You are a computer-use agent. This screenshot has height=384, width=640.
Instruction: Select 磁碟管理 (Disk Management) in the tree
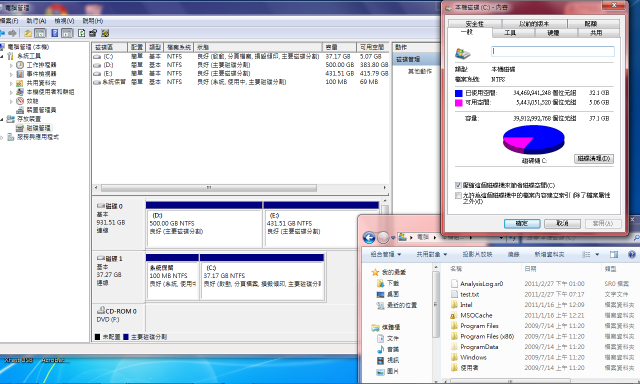38,128
